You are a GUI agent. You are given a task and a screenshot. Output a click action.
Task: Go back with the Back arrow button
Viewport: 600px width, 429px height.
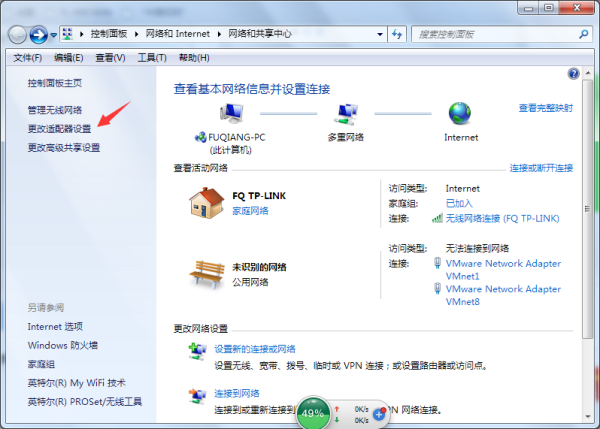pos(17,35)
